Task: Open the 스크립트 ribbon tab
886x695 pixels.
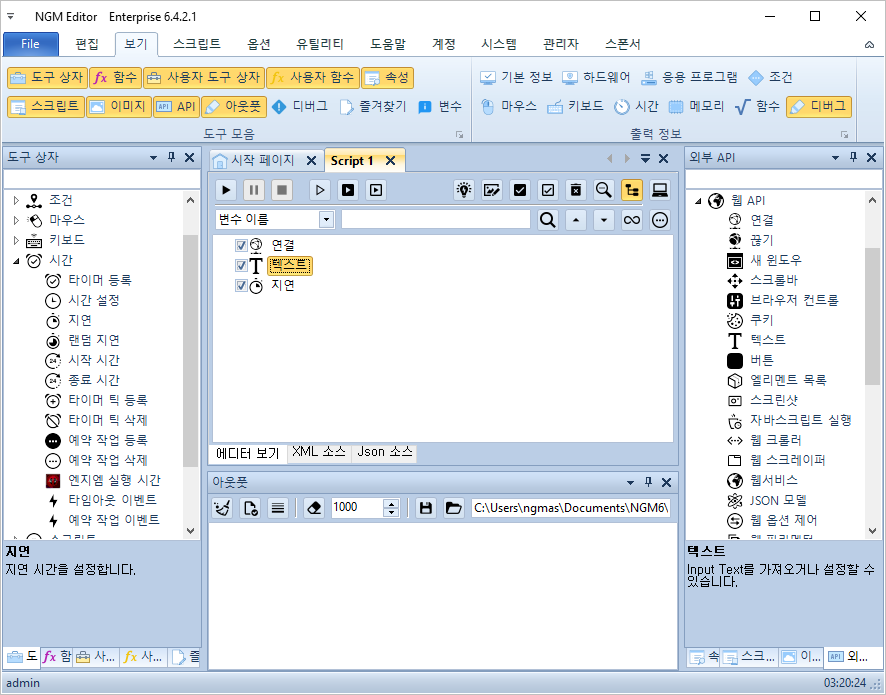Action: [x=197, y=44]
